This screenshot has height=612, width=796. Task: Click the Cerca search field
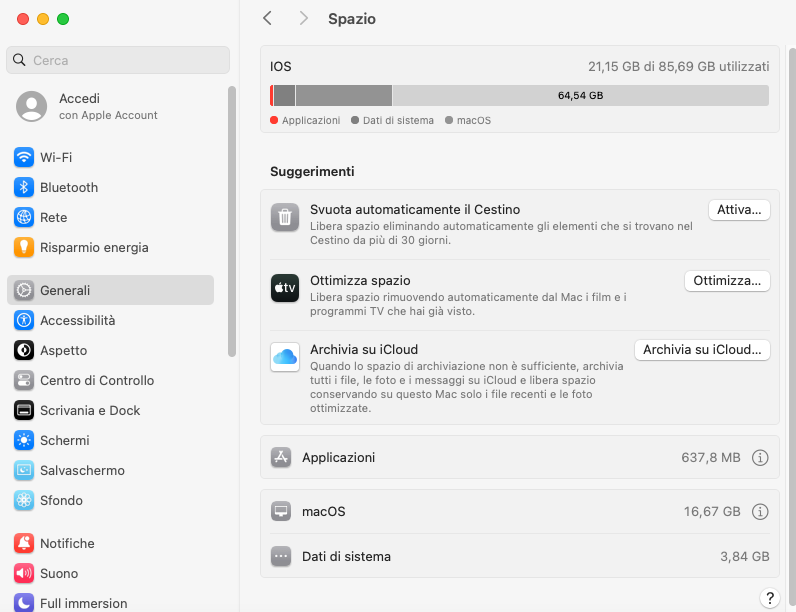point(118,60)
